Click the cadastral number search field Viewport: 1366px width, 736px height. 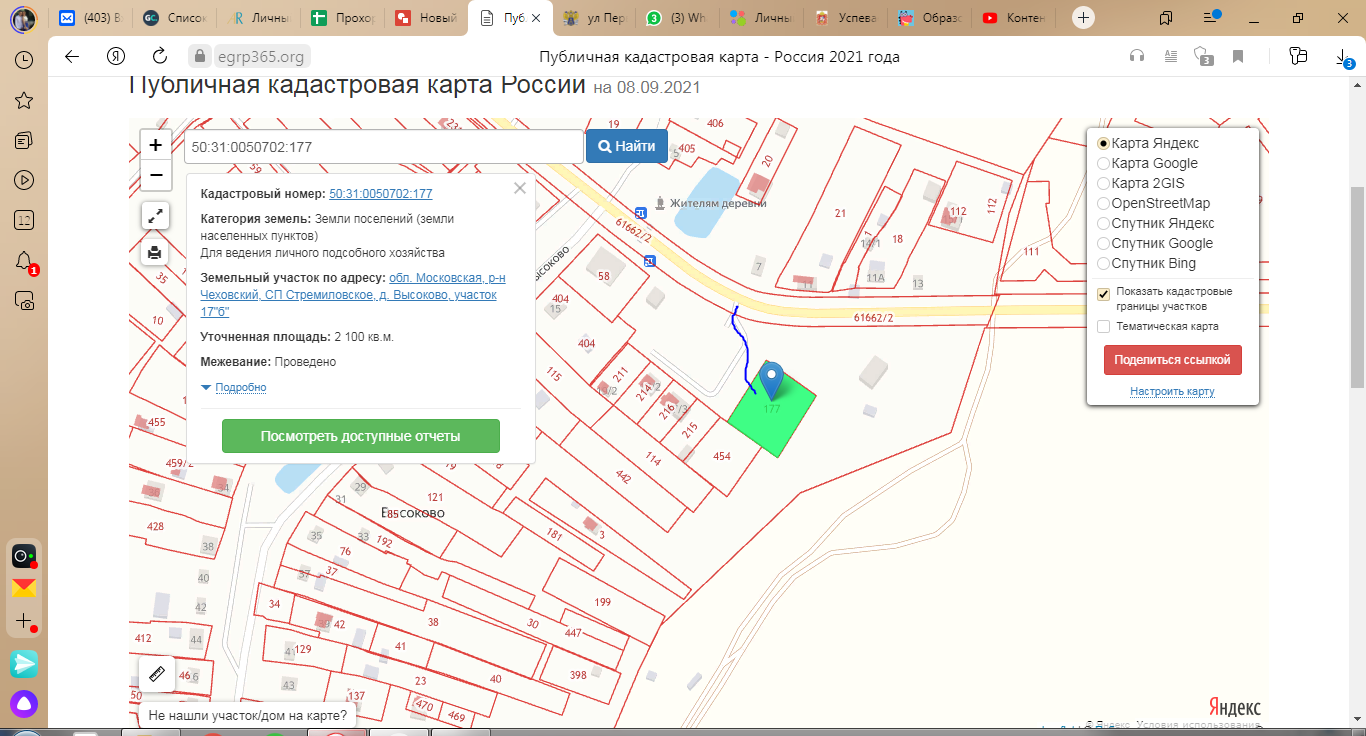[383, 146]
